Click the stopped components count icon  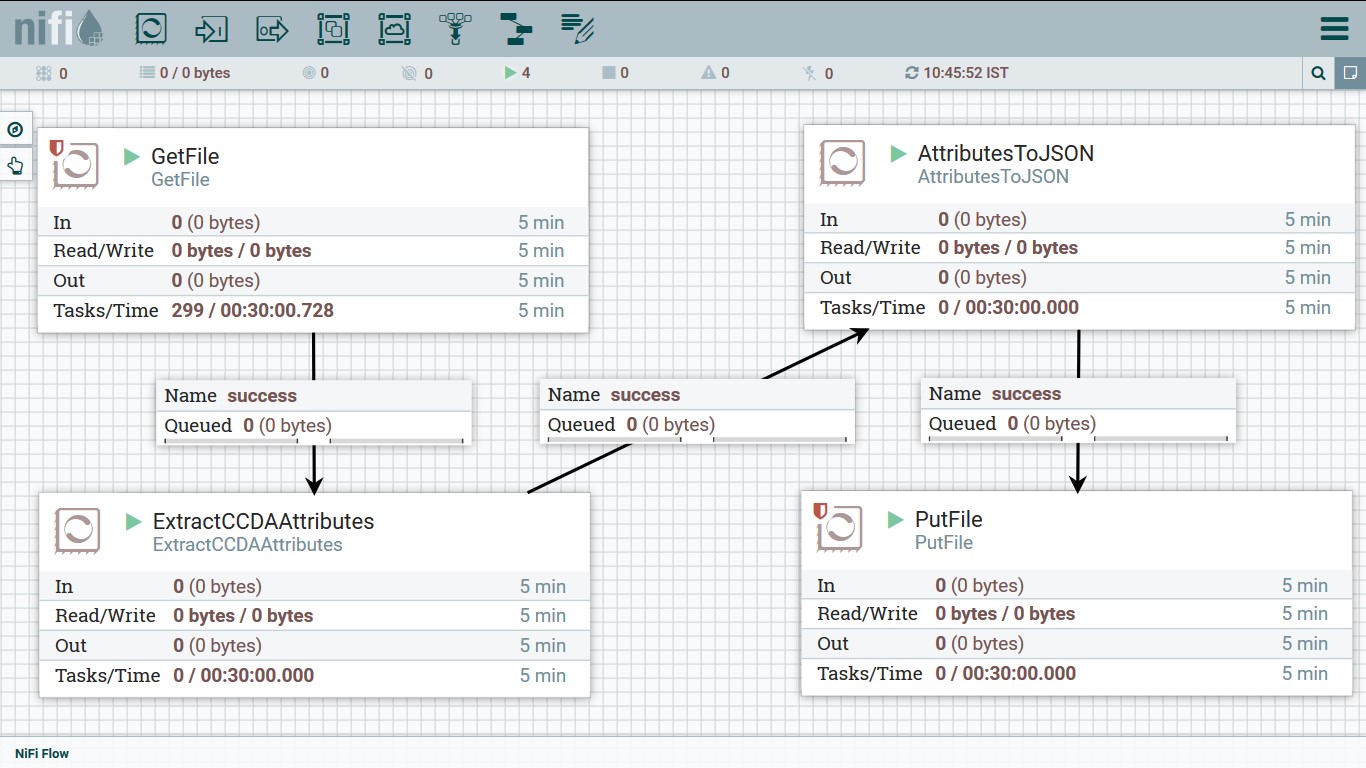point(608,73)
